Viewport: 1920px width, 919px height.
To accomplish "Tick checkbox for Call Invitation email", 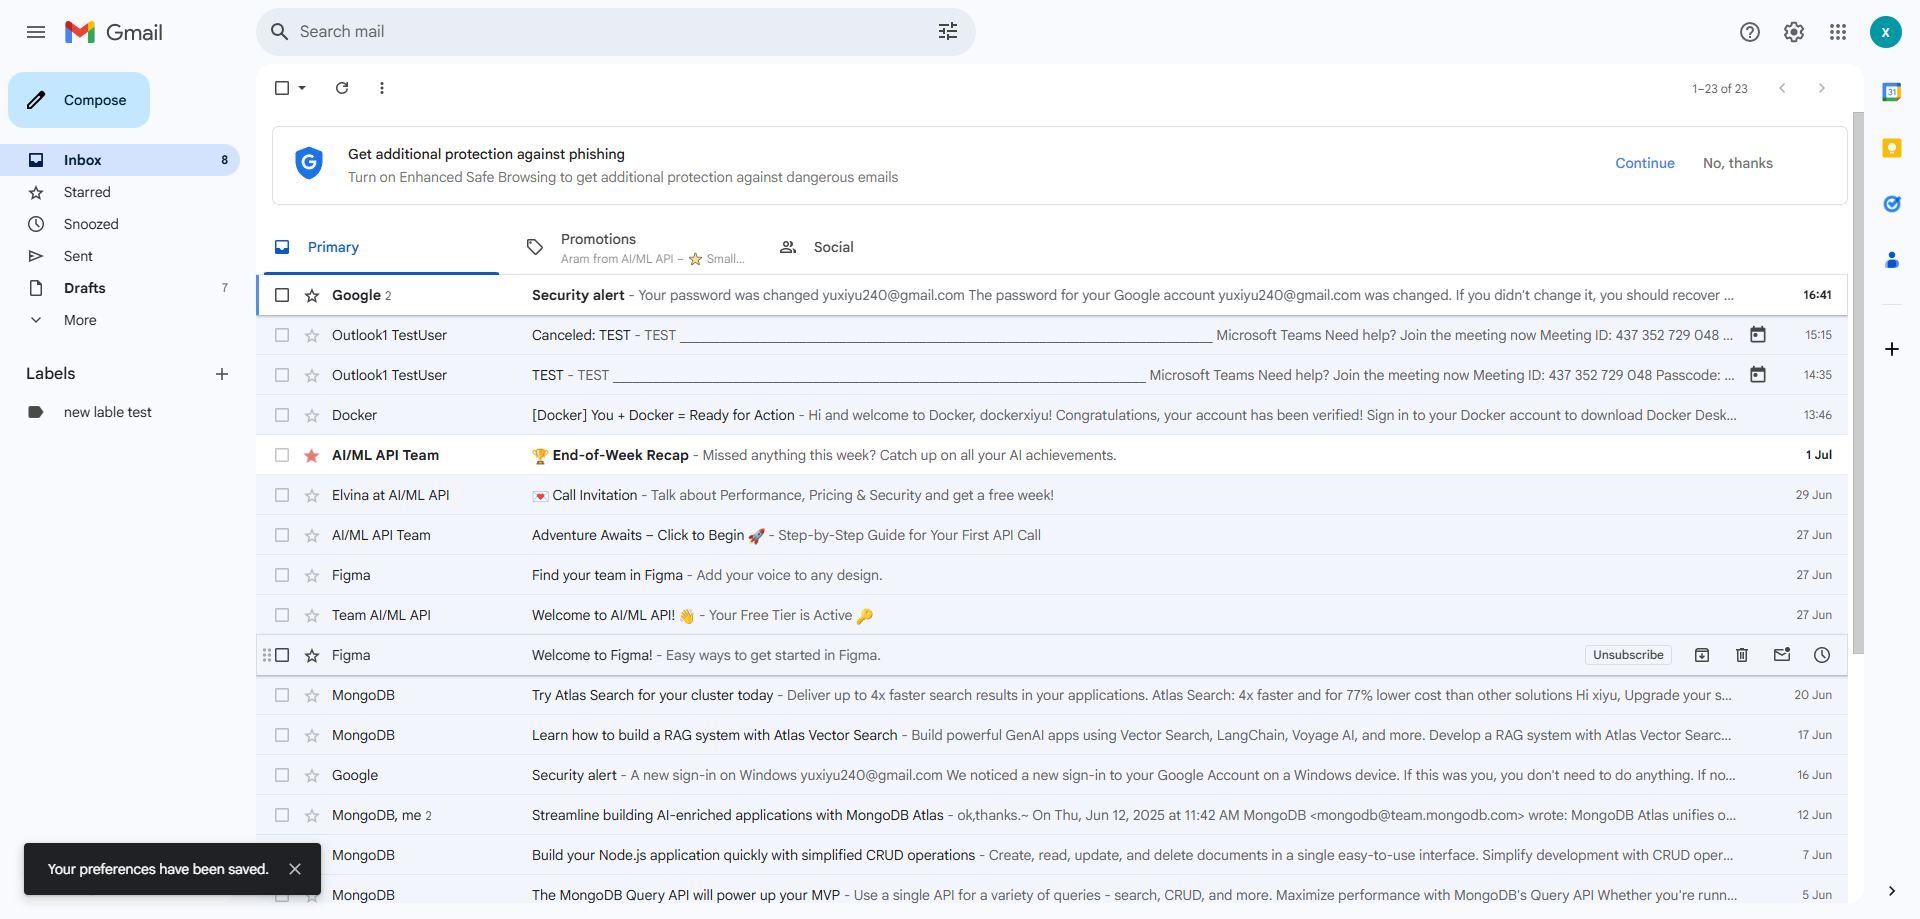I will tap(282, 495).
